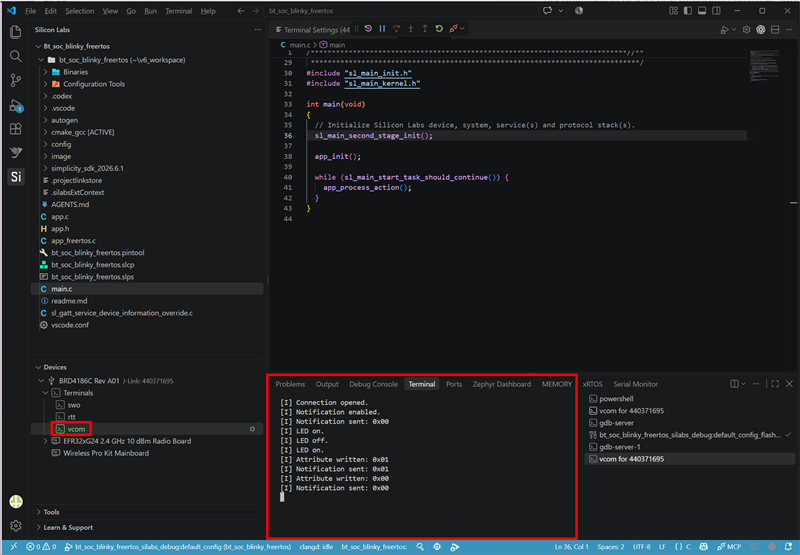
Task: Select the rtt terminal under Devices
Action: [x=71, y=417]
